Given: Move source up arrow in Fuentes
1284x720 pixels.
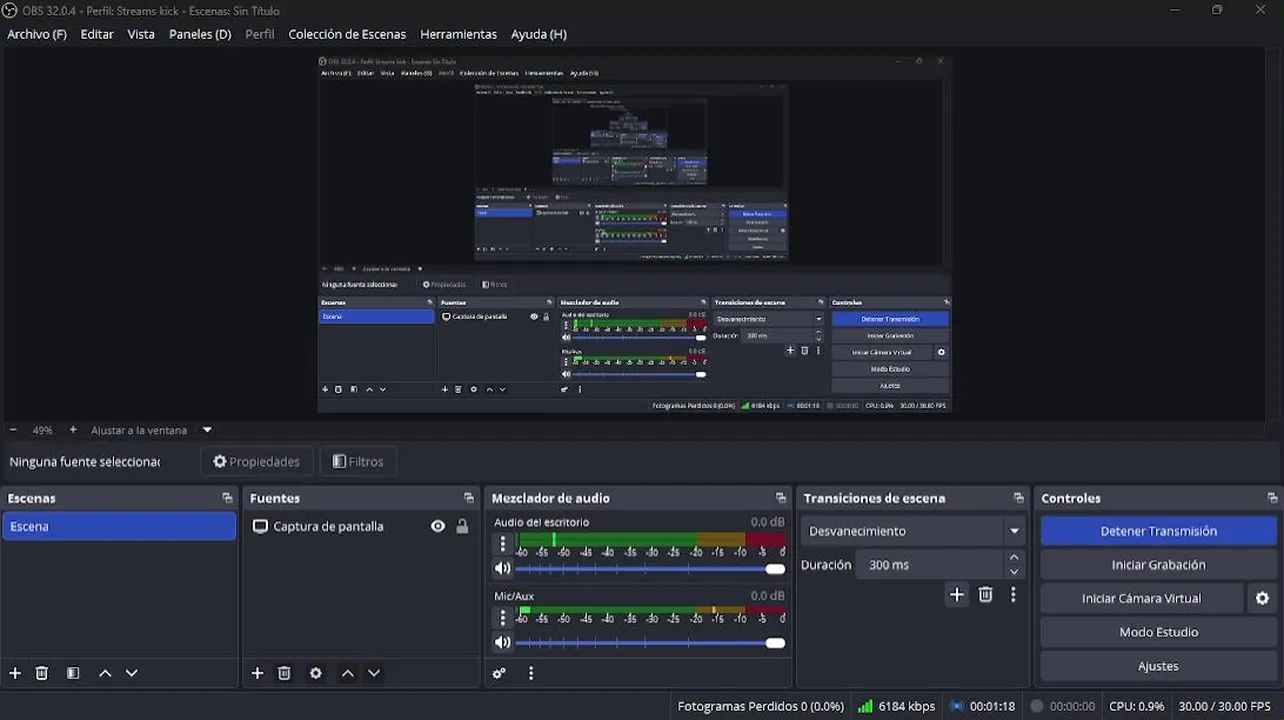Looking at the screenshot, I should 348,673.
